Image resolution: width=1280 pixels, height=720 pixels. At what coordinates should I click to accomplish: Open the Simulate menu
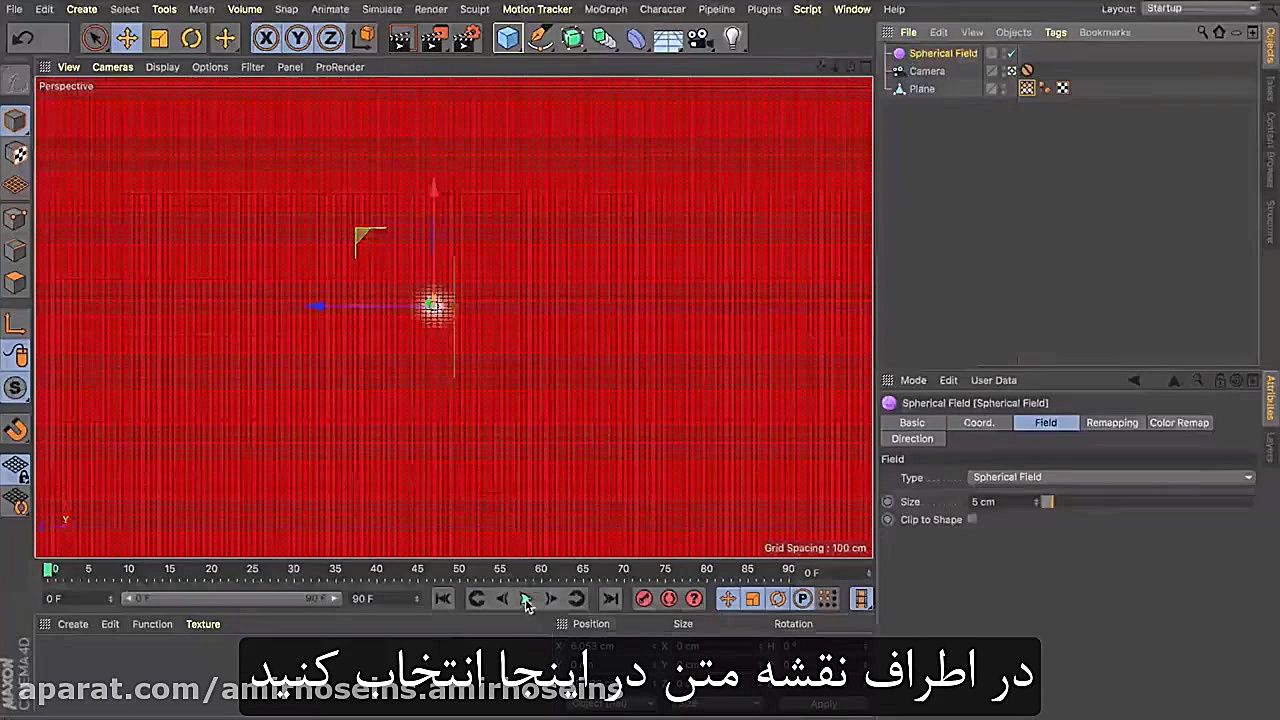tap(381, 9)
